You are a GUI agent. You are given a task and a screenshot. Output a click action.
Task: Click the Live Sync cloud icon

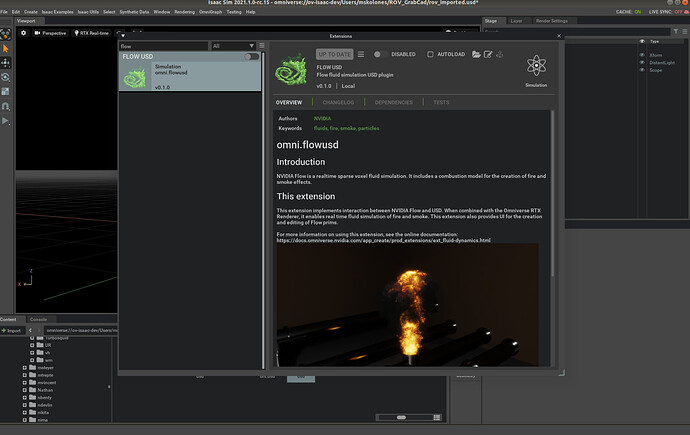686,12
